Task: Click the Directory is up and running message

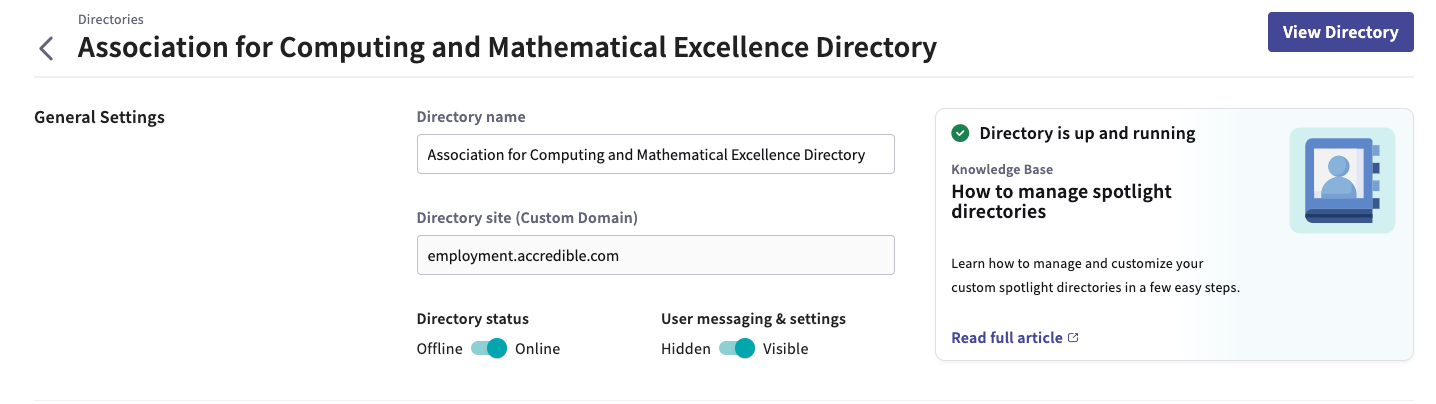Action: click(x=1087, y=133)
